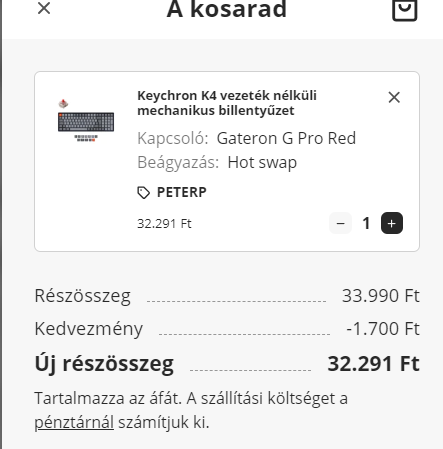
Task: Open the Keychron K4 keyboard thumbnail
Action: pyautogui.click(x=86, y=120)
